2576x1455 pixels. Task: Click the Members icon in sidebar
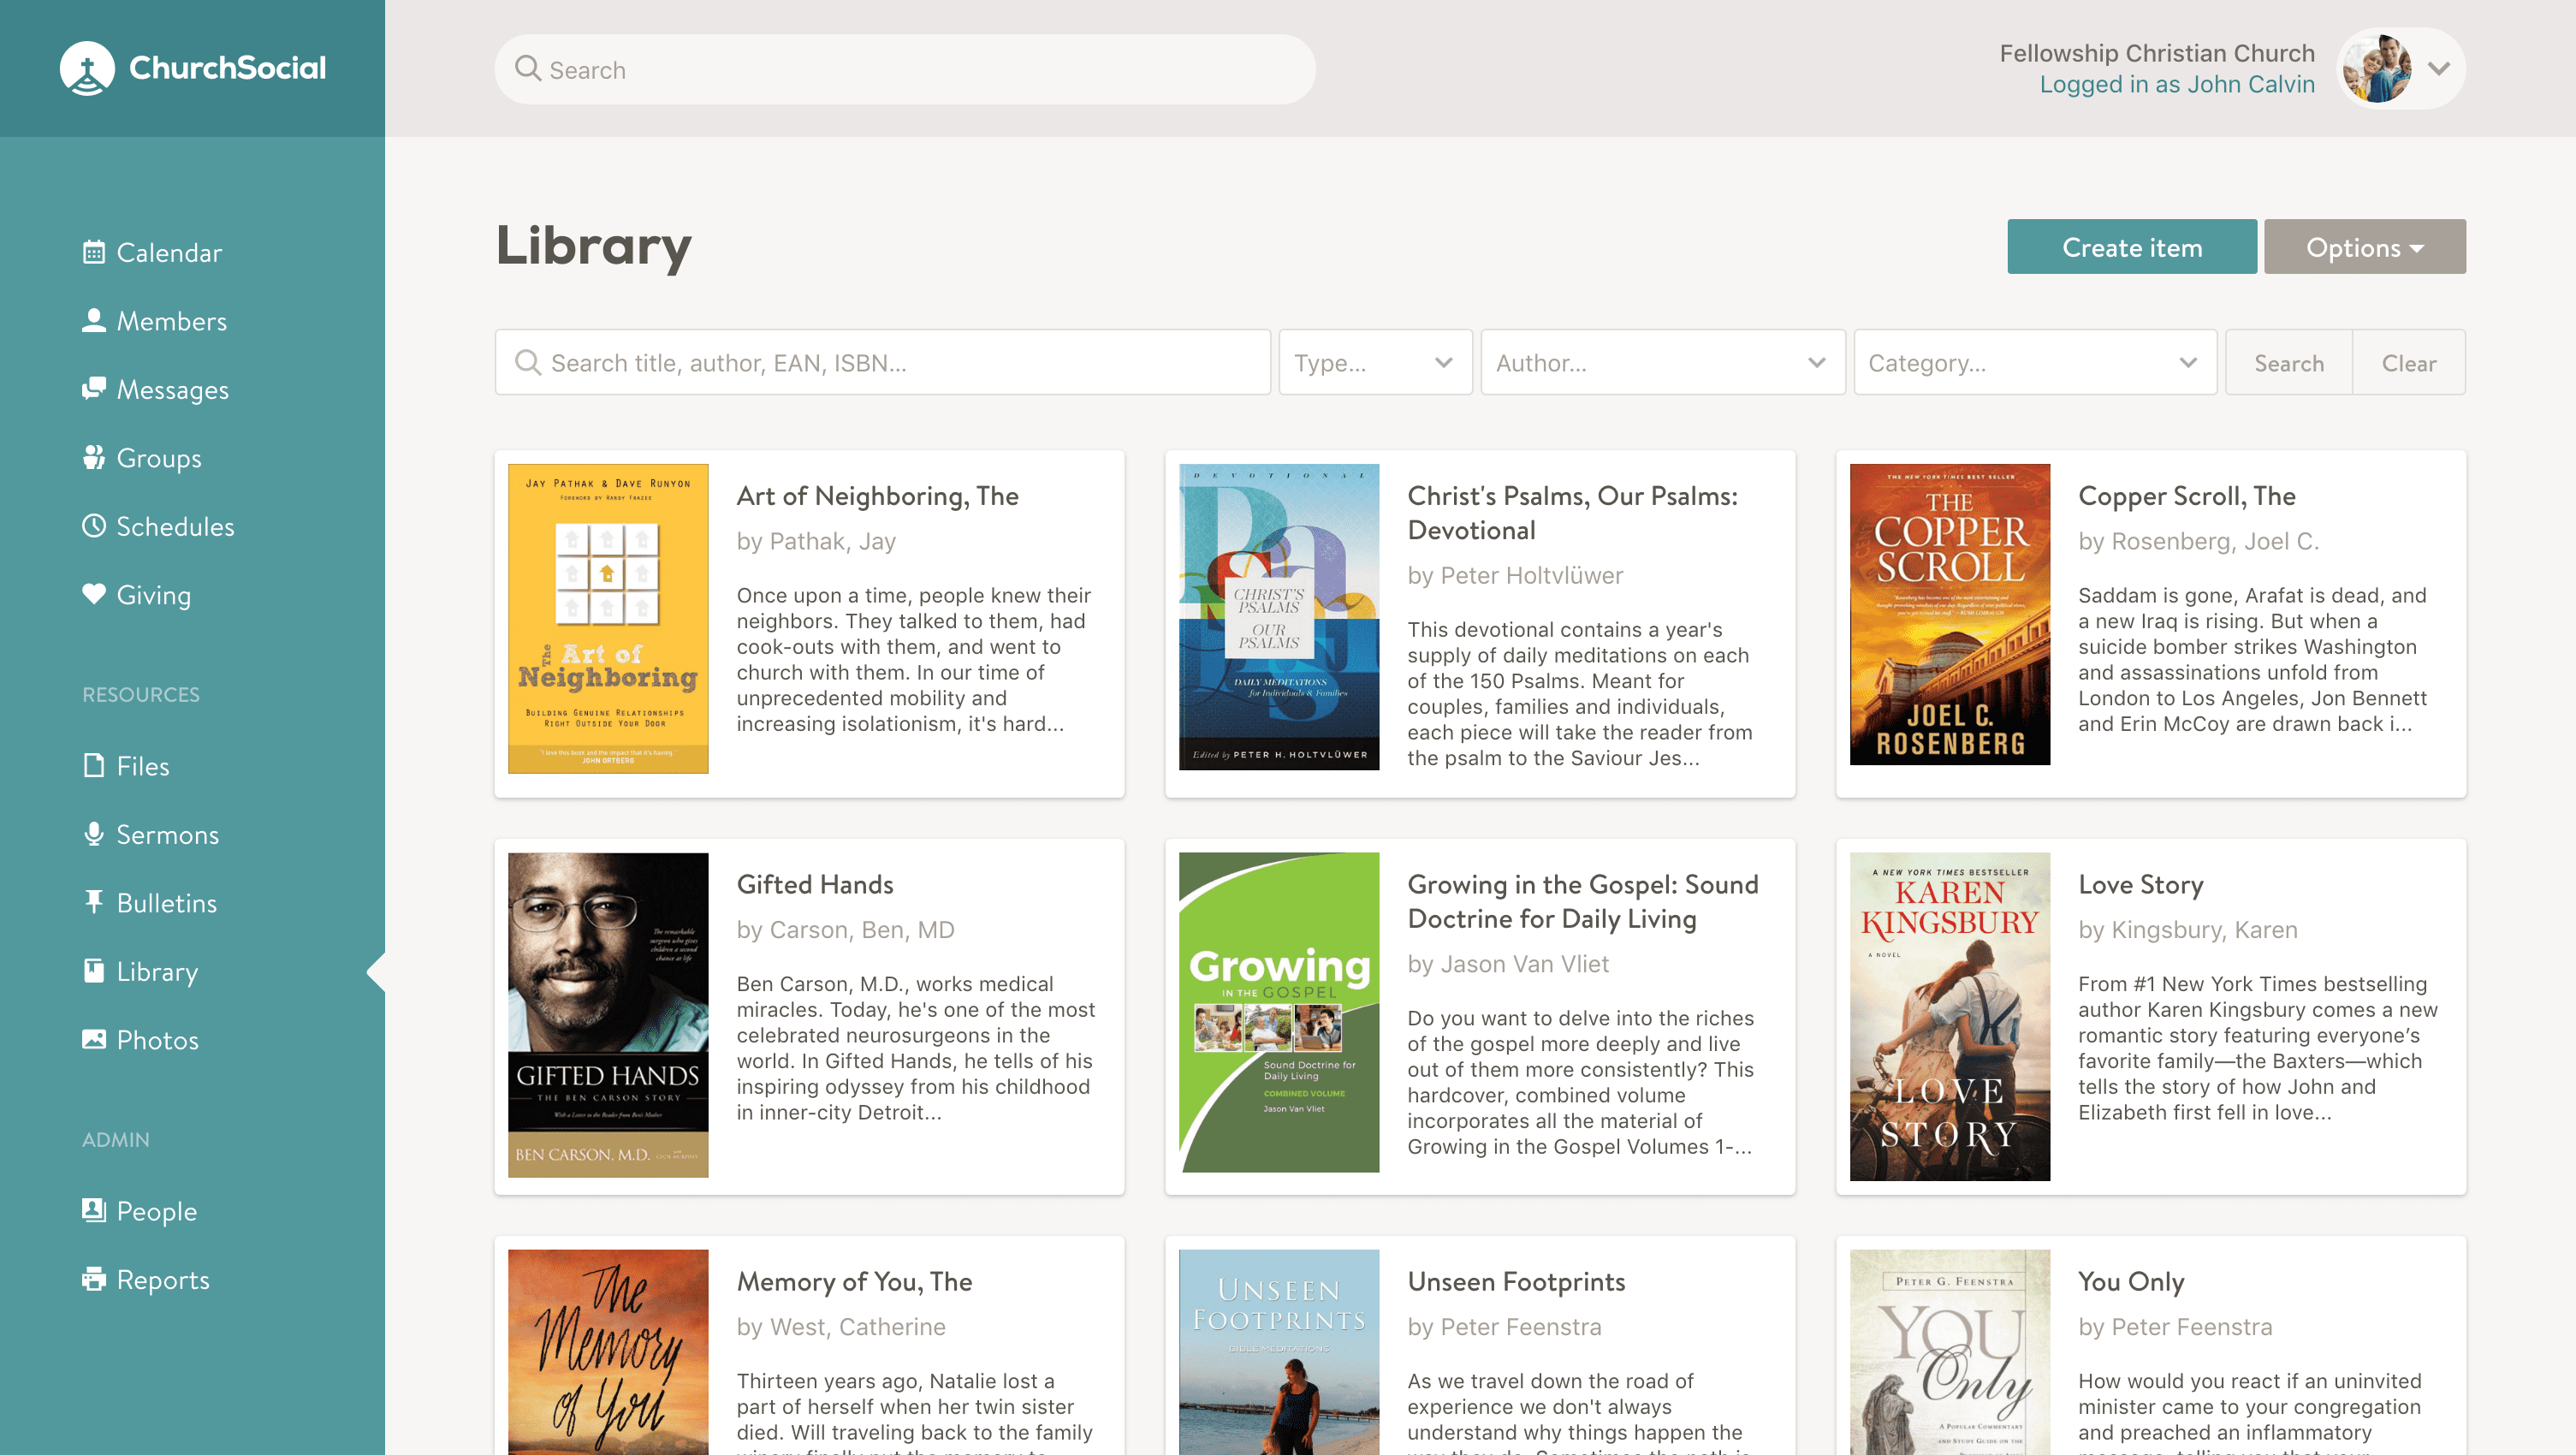[92, 320]
